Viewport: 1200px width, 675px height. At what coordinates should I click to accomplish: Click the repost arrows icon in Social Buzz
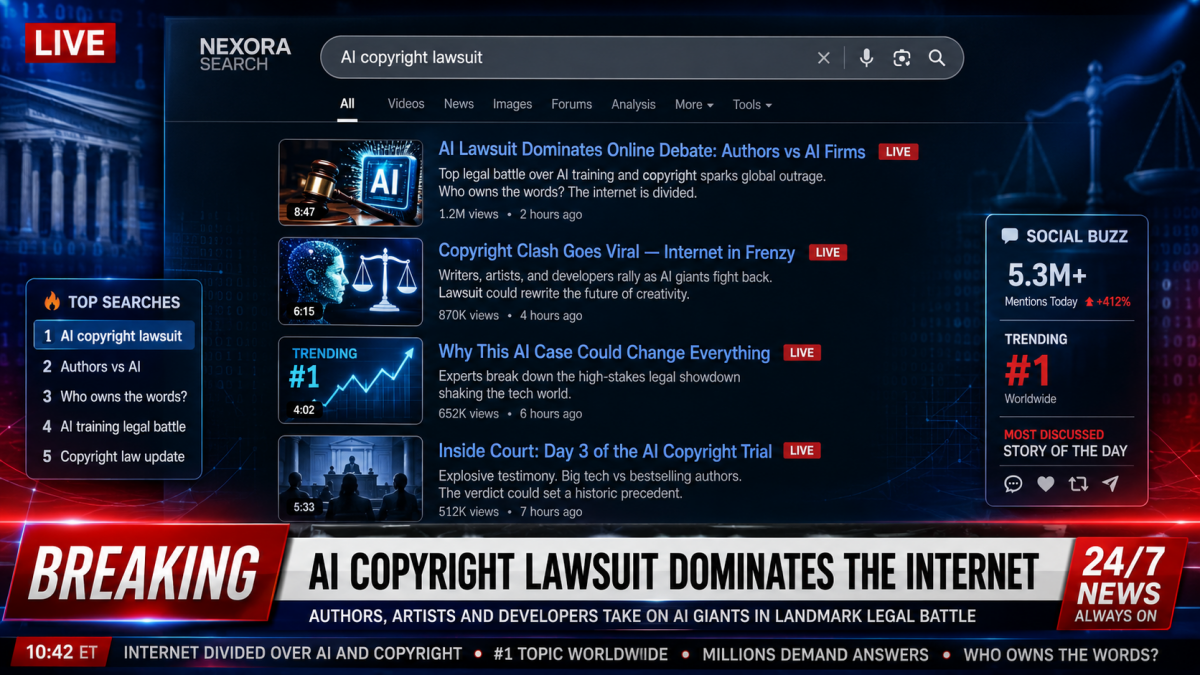tap(1078, 484)
